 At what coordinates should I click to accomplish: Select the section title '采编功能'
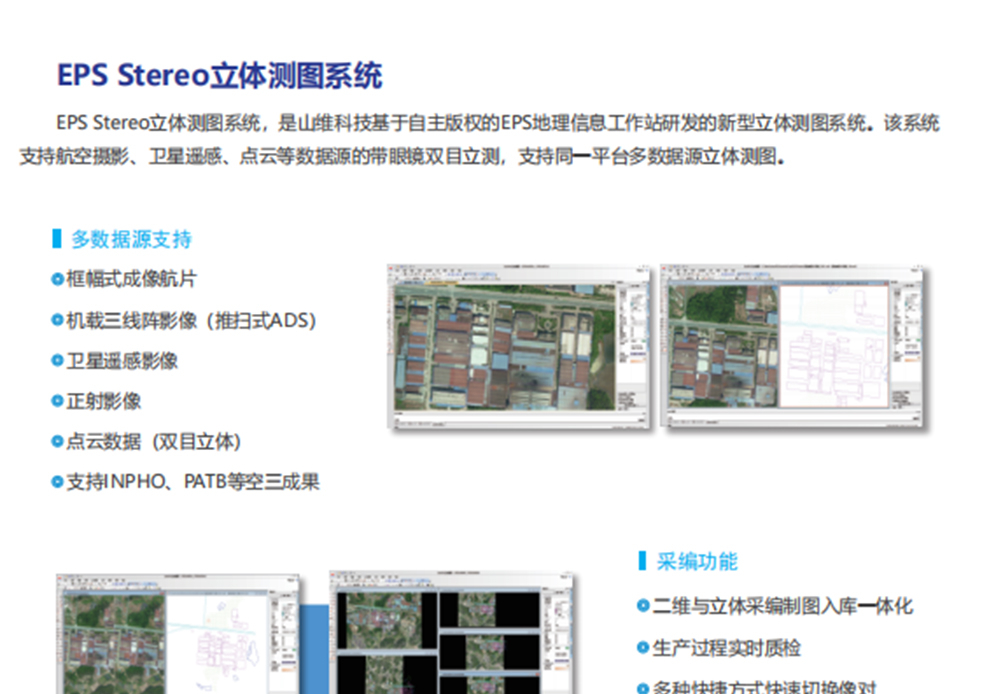coord(697,561)
